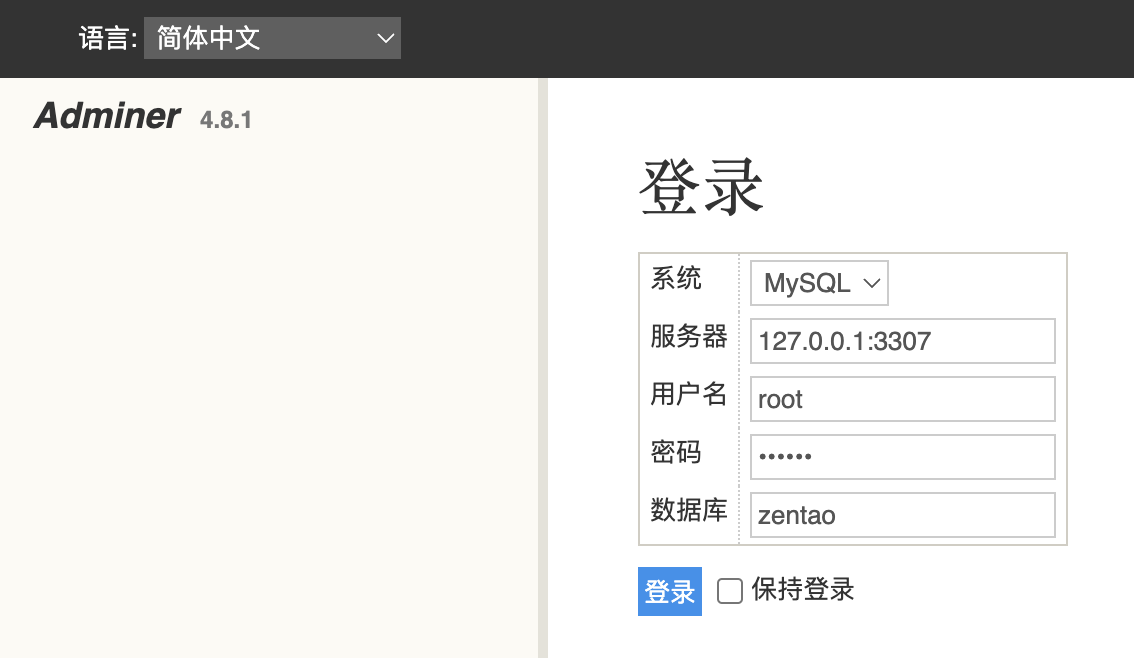Click the 用户名 row label
The image size is (1134, 658).
coord(688,395)
